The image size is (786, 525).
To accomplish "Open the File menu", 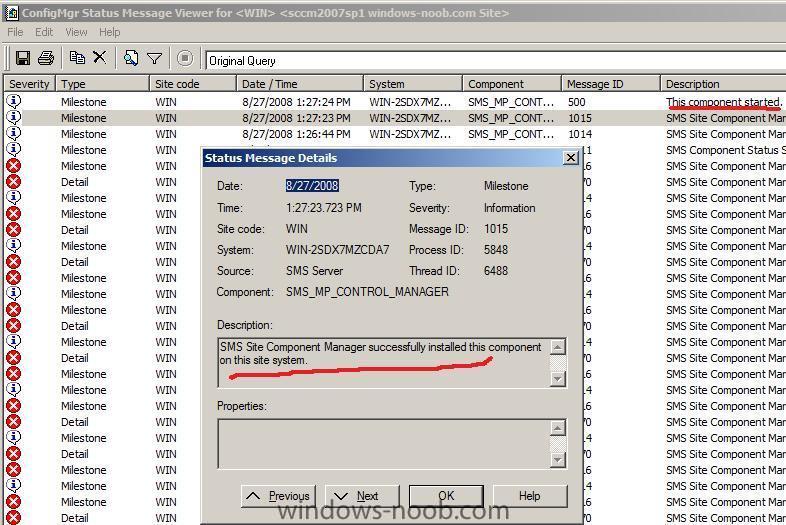I will coord(15,32).
